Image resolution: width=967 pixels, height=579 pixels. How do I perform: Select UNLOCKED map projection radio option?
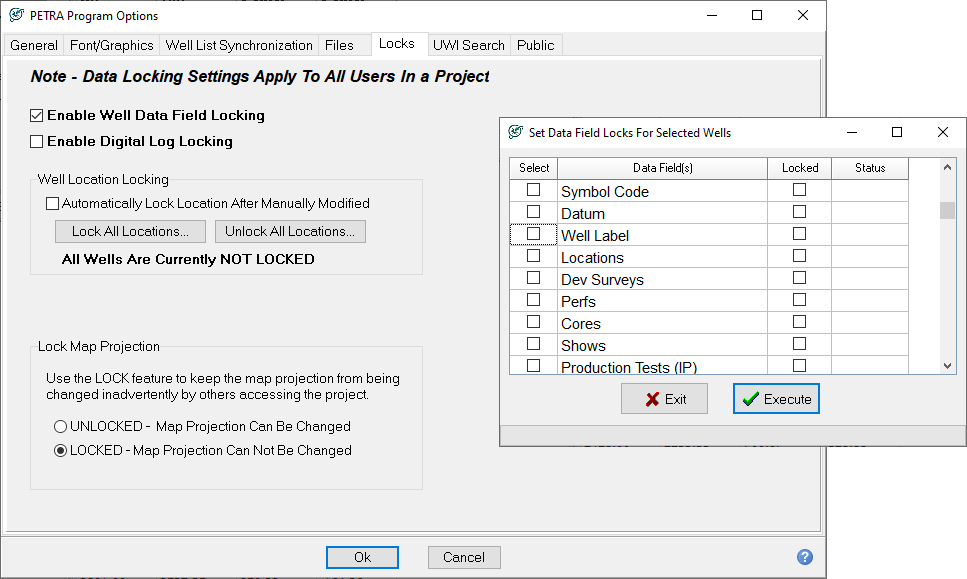61,427
